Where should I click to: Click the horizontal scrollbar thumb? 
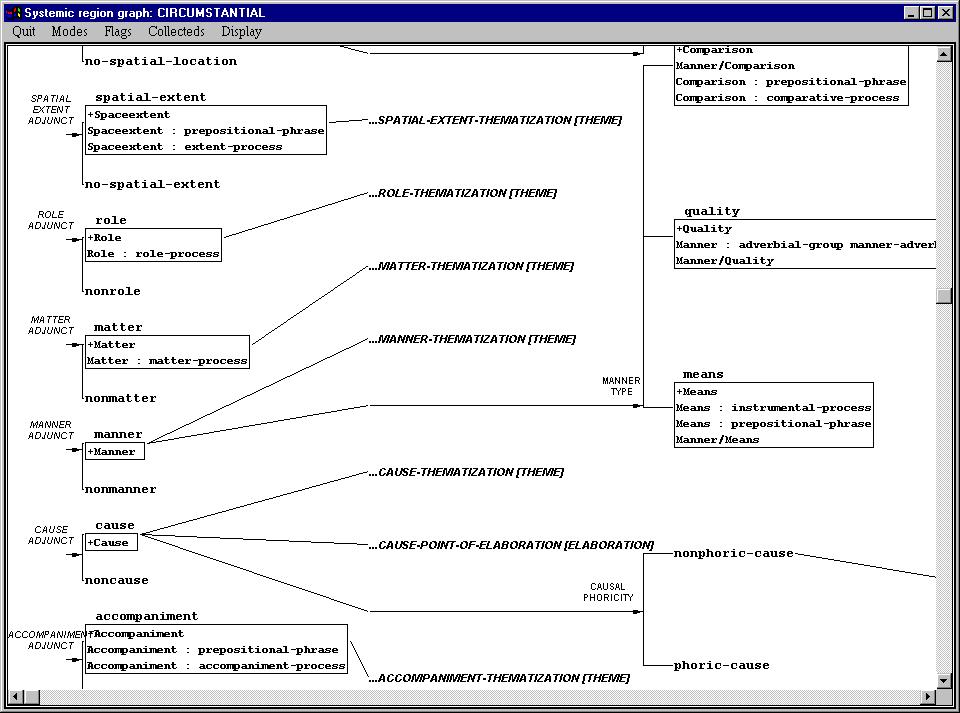pyautogui.click(x=32, y=696)
